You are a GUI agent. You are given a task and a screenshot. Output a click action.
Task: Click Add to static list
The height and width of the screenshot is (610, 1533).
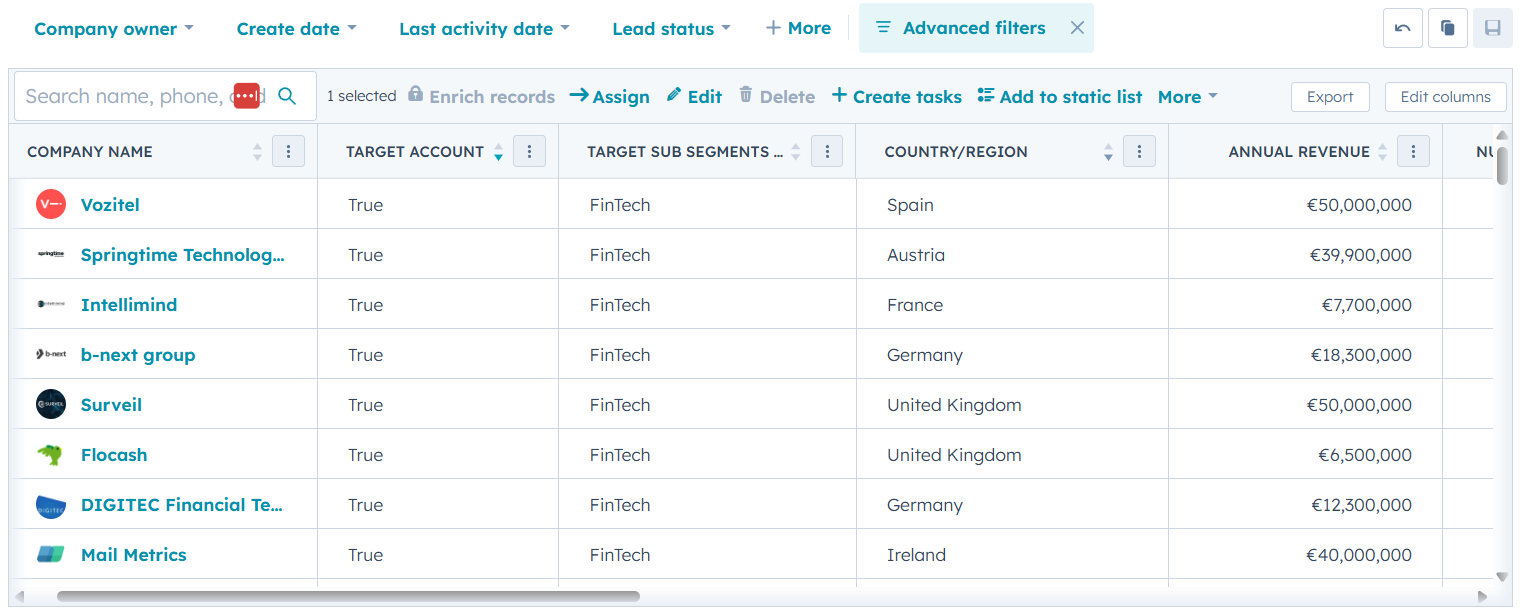[x=1060, y=97]
